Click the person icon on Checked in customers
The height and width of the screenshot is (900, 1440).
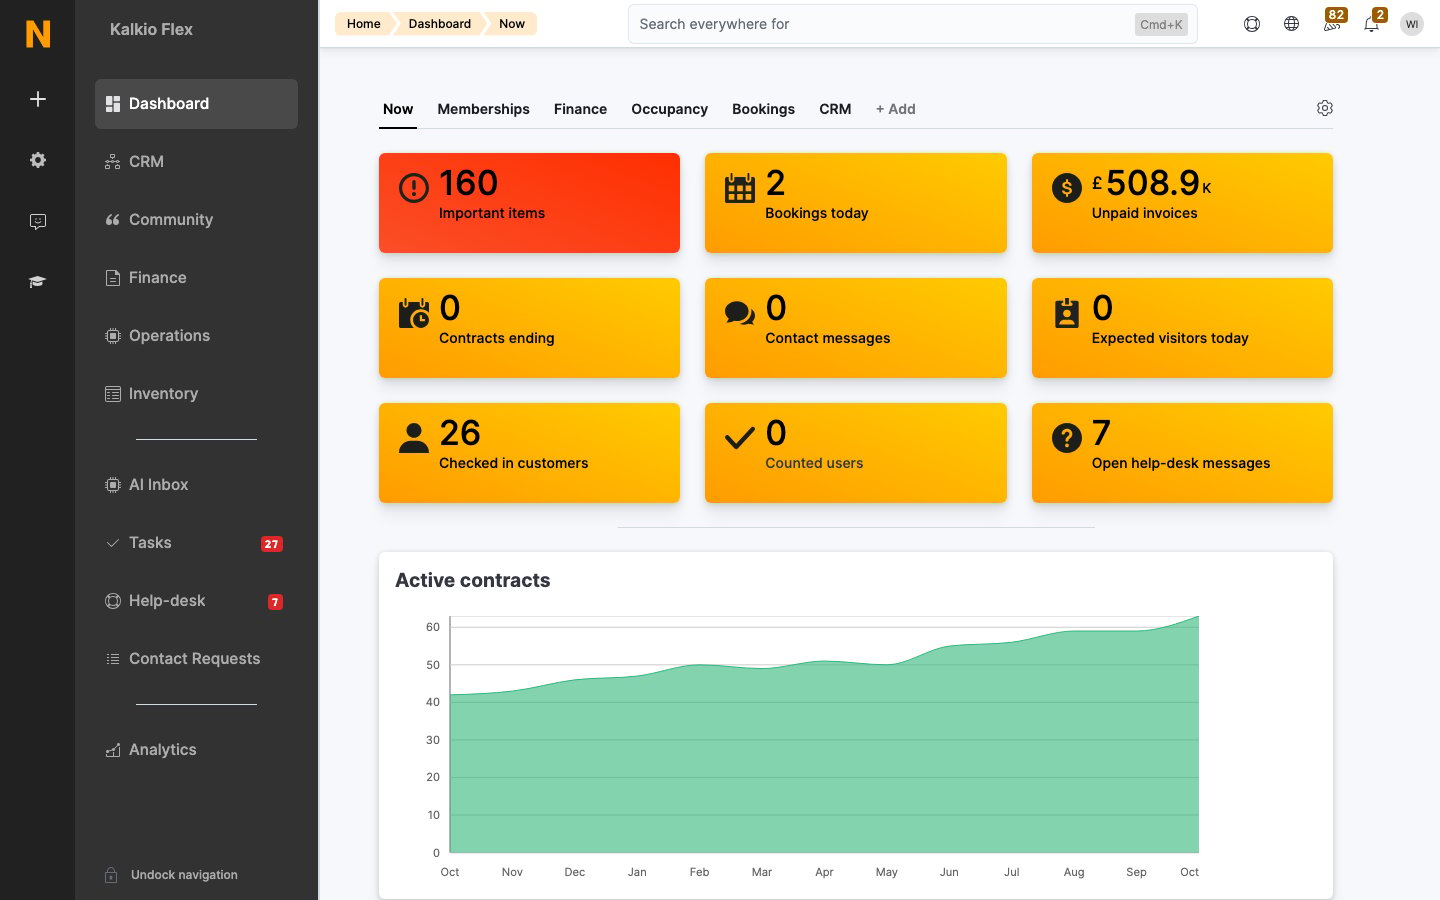point(414,438)
